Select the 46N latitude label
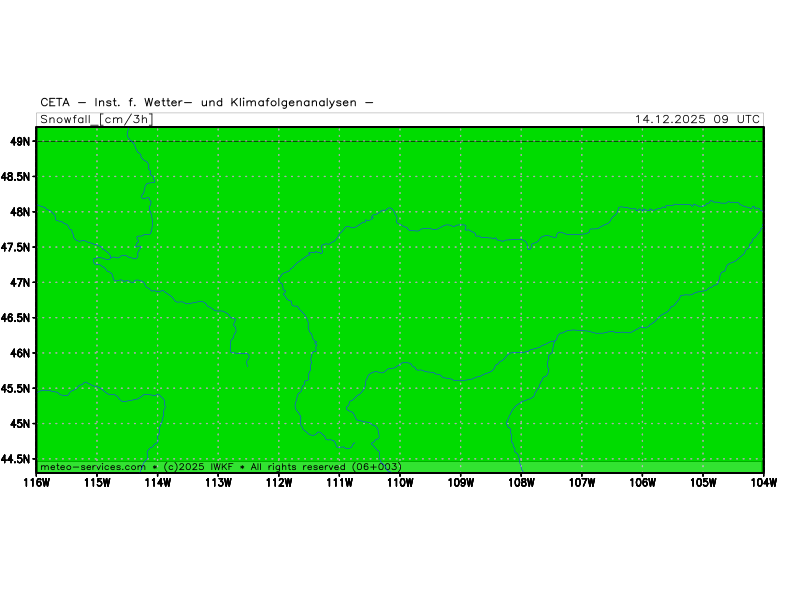The height and width of the screenshot is (600, 800). pos(20,353)
